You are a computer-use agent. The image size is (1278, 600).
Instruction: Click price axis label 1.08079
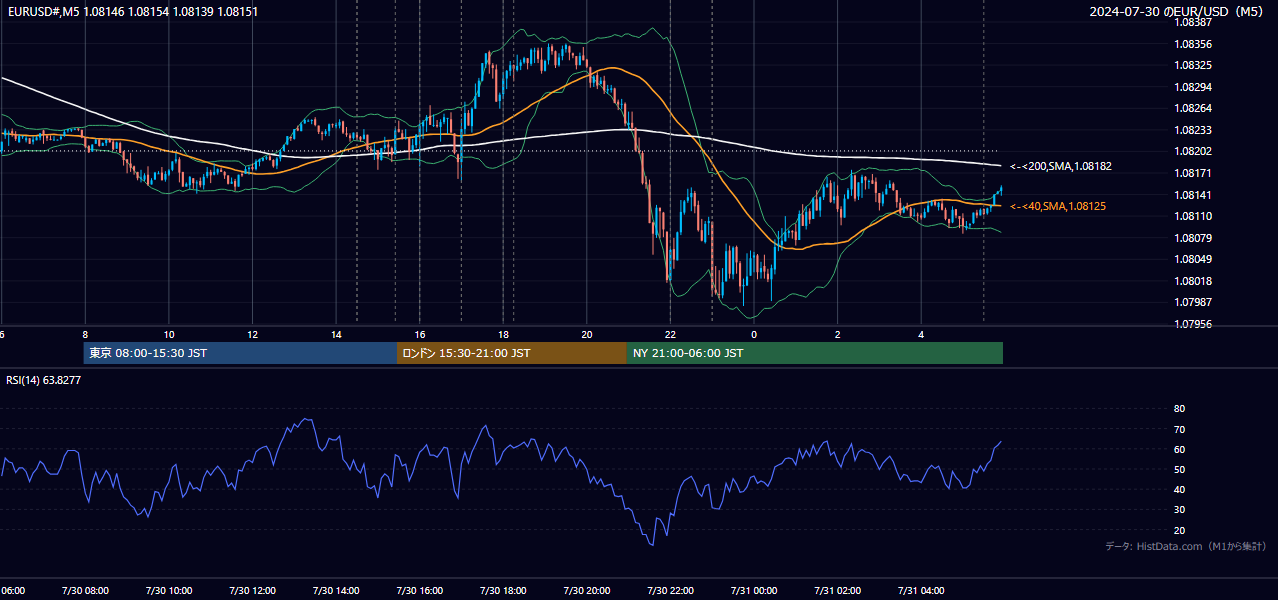pyautogui.click(x=1194, y=238)
